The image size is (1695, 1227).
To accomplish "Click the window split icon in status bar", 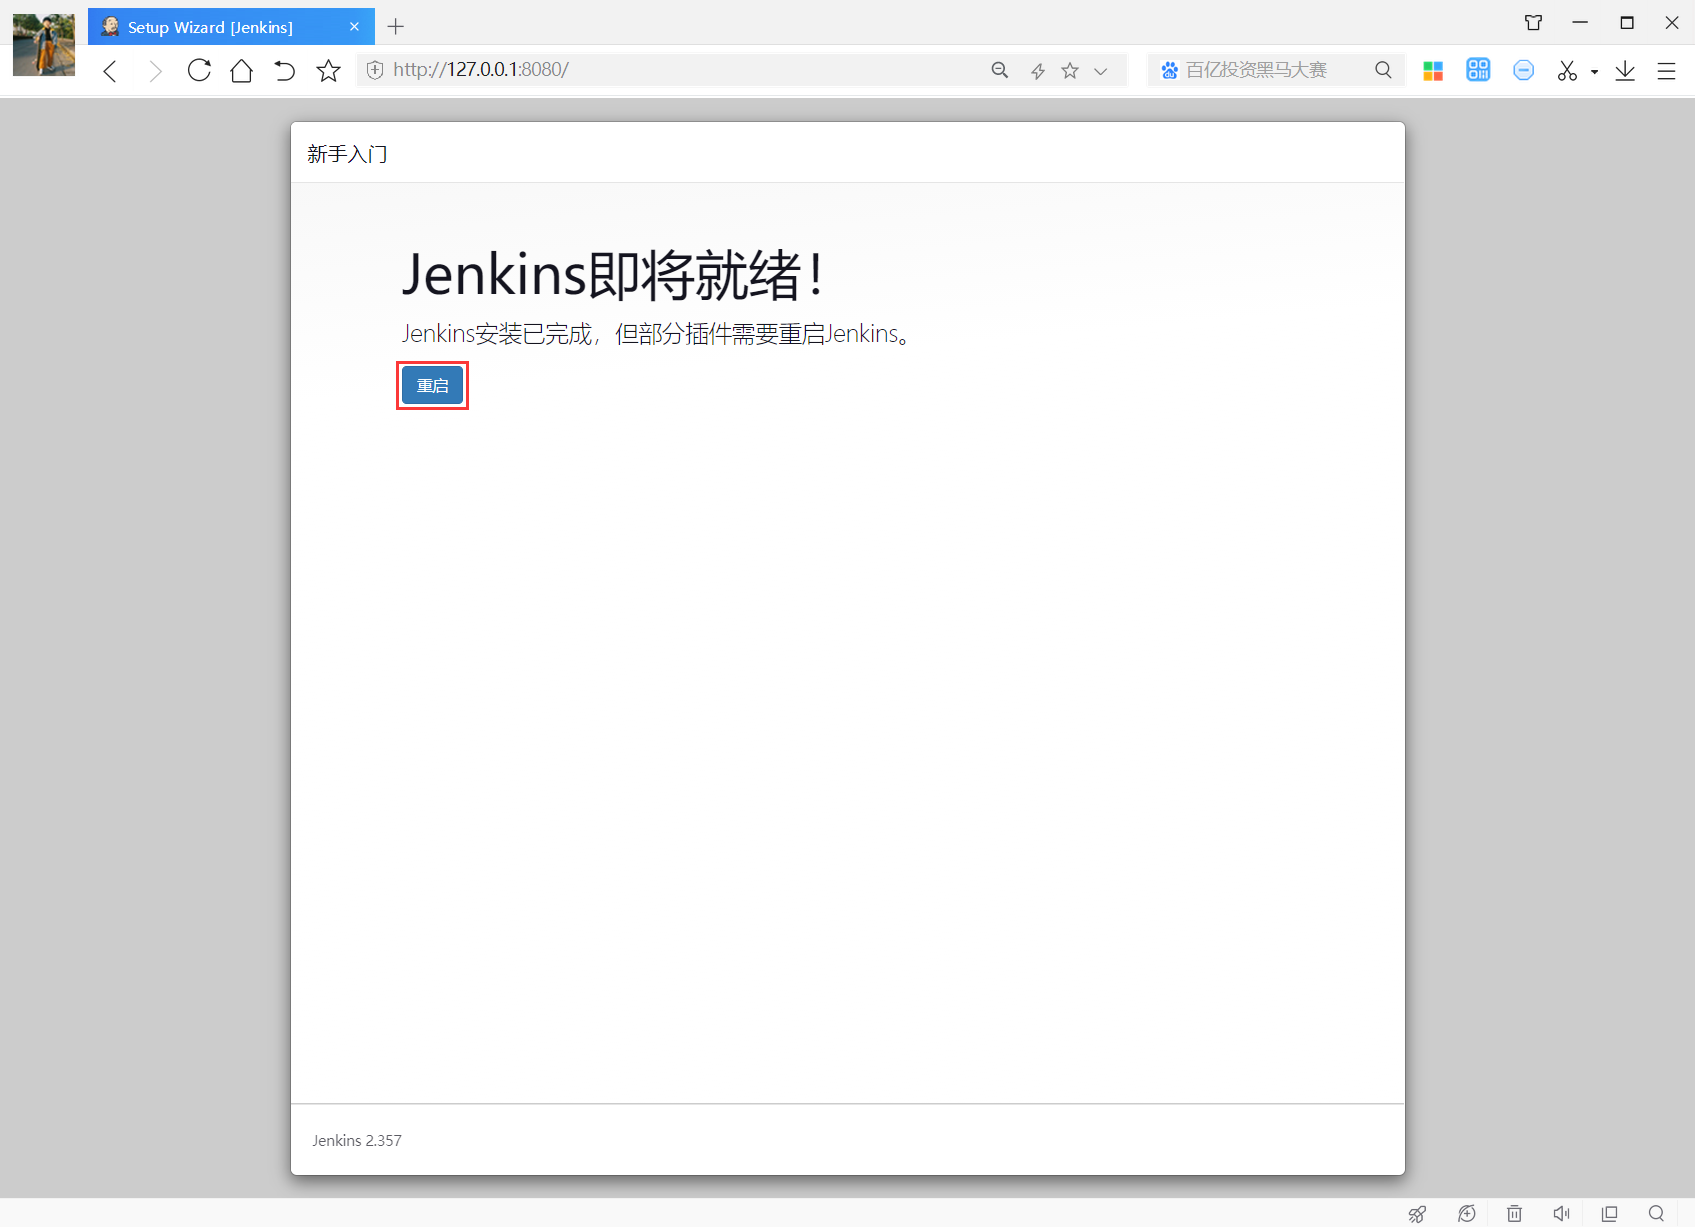I will [x=1609, y=1214].
